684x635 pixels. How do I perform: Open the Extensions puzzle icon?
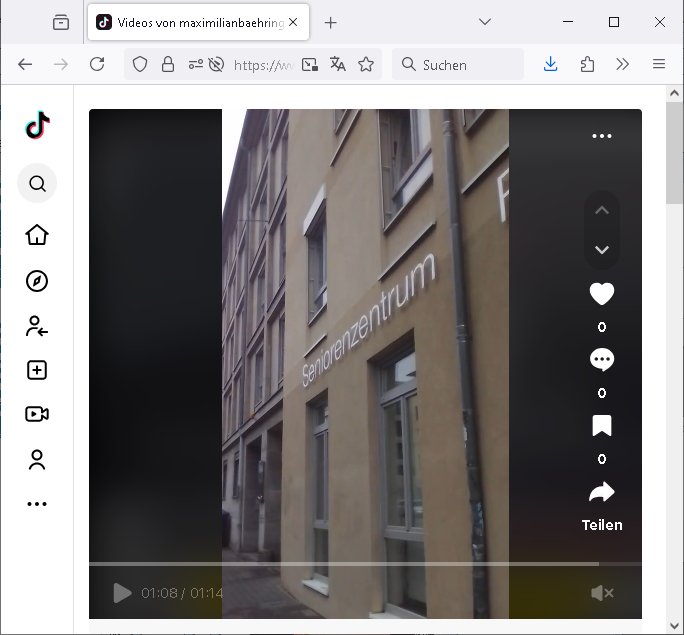pyautogui.click(x=587, y=65)
